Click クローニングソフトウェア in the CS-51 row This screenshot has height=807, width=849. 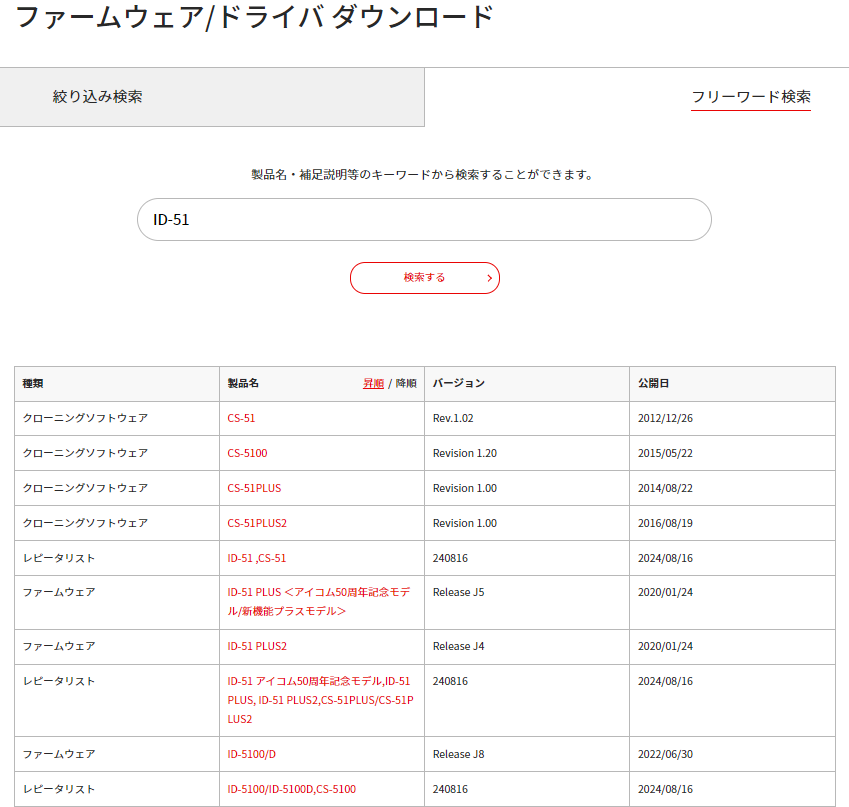point(85,418)
